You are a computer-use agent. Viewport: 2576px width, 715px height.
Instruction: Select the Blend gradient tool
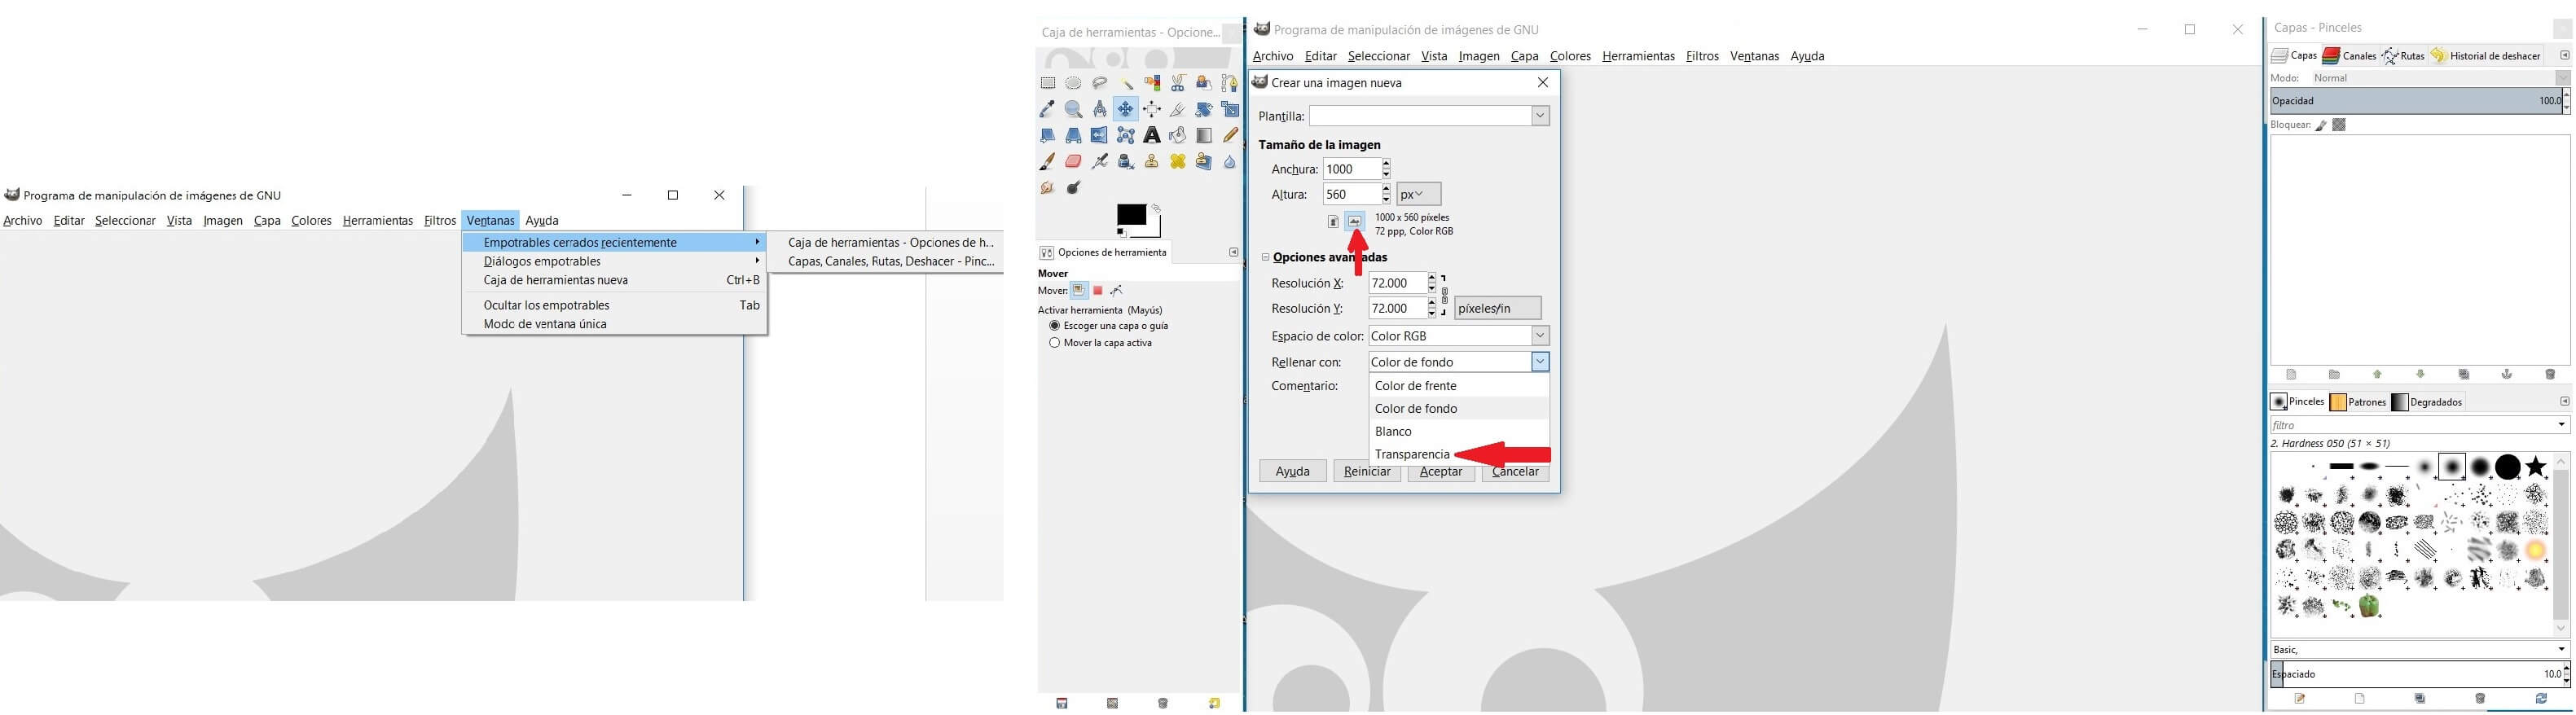tap(1204, 136)
